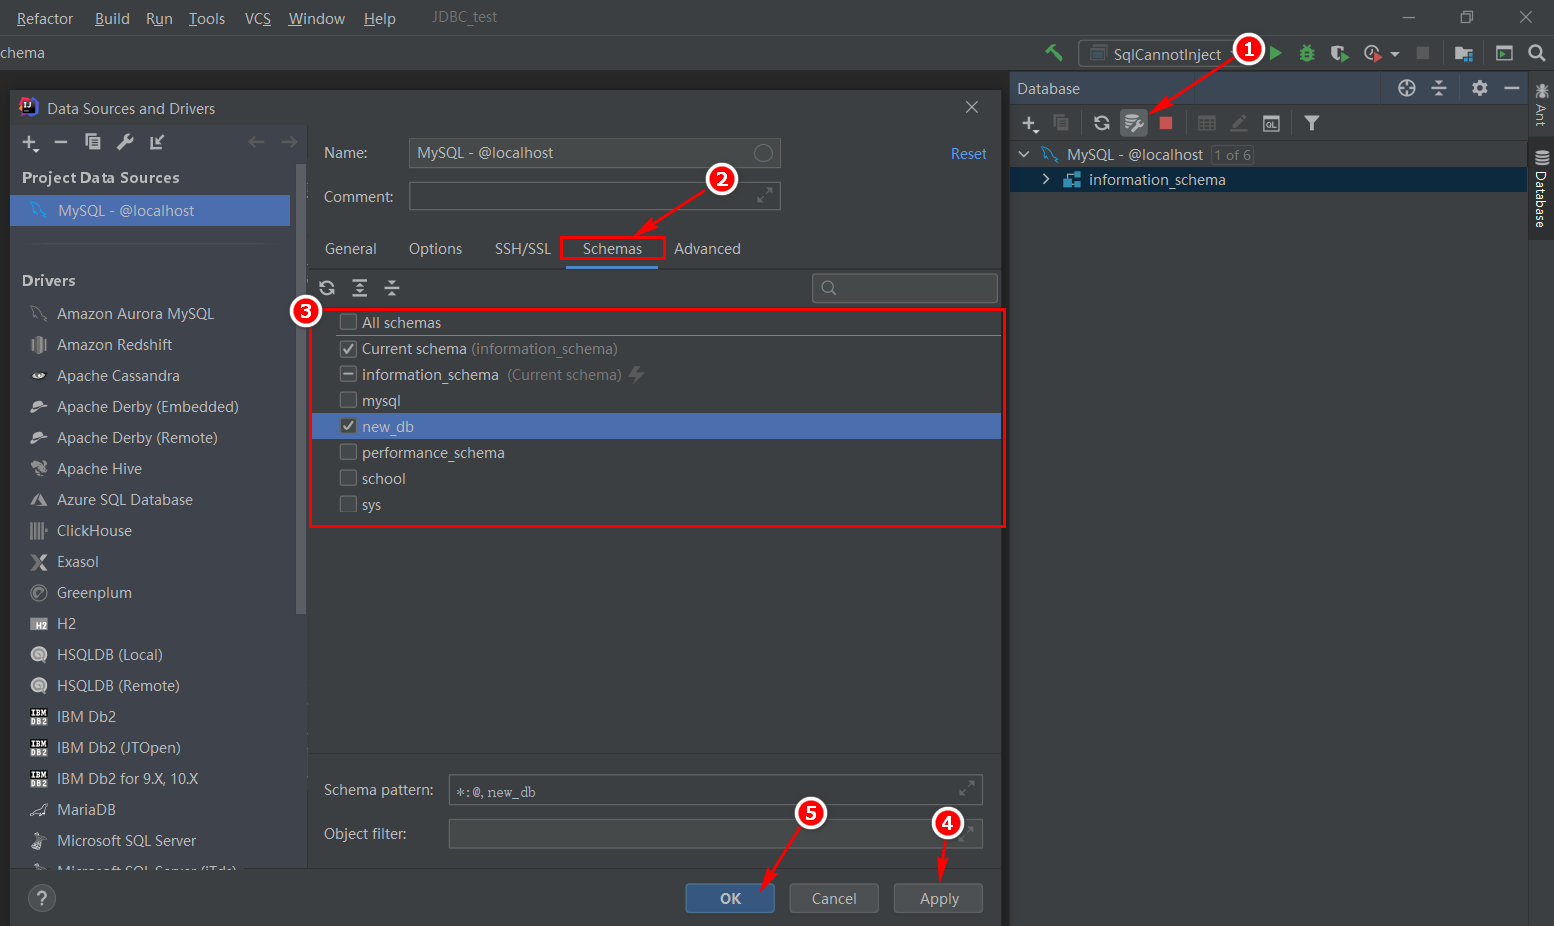Viewport: 1554px width, 926px height.
Task: Click the filter funnel icon in Database panel
Action: (x=1312, y=123)
